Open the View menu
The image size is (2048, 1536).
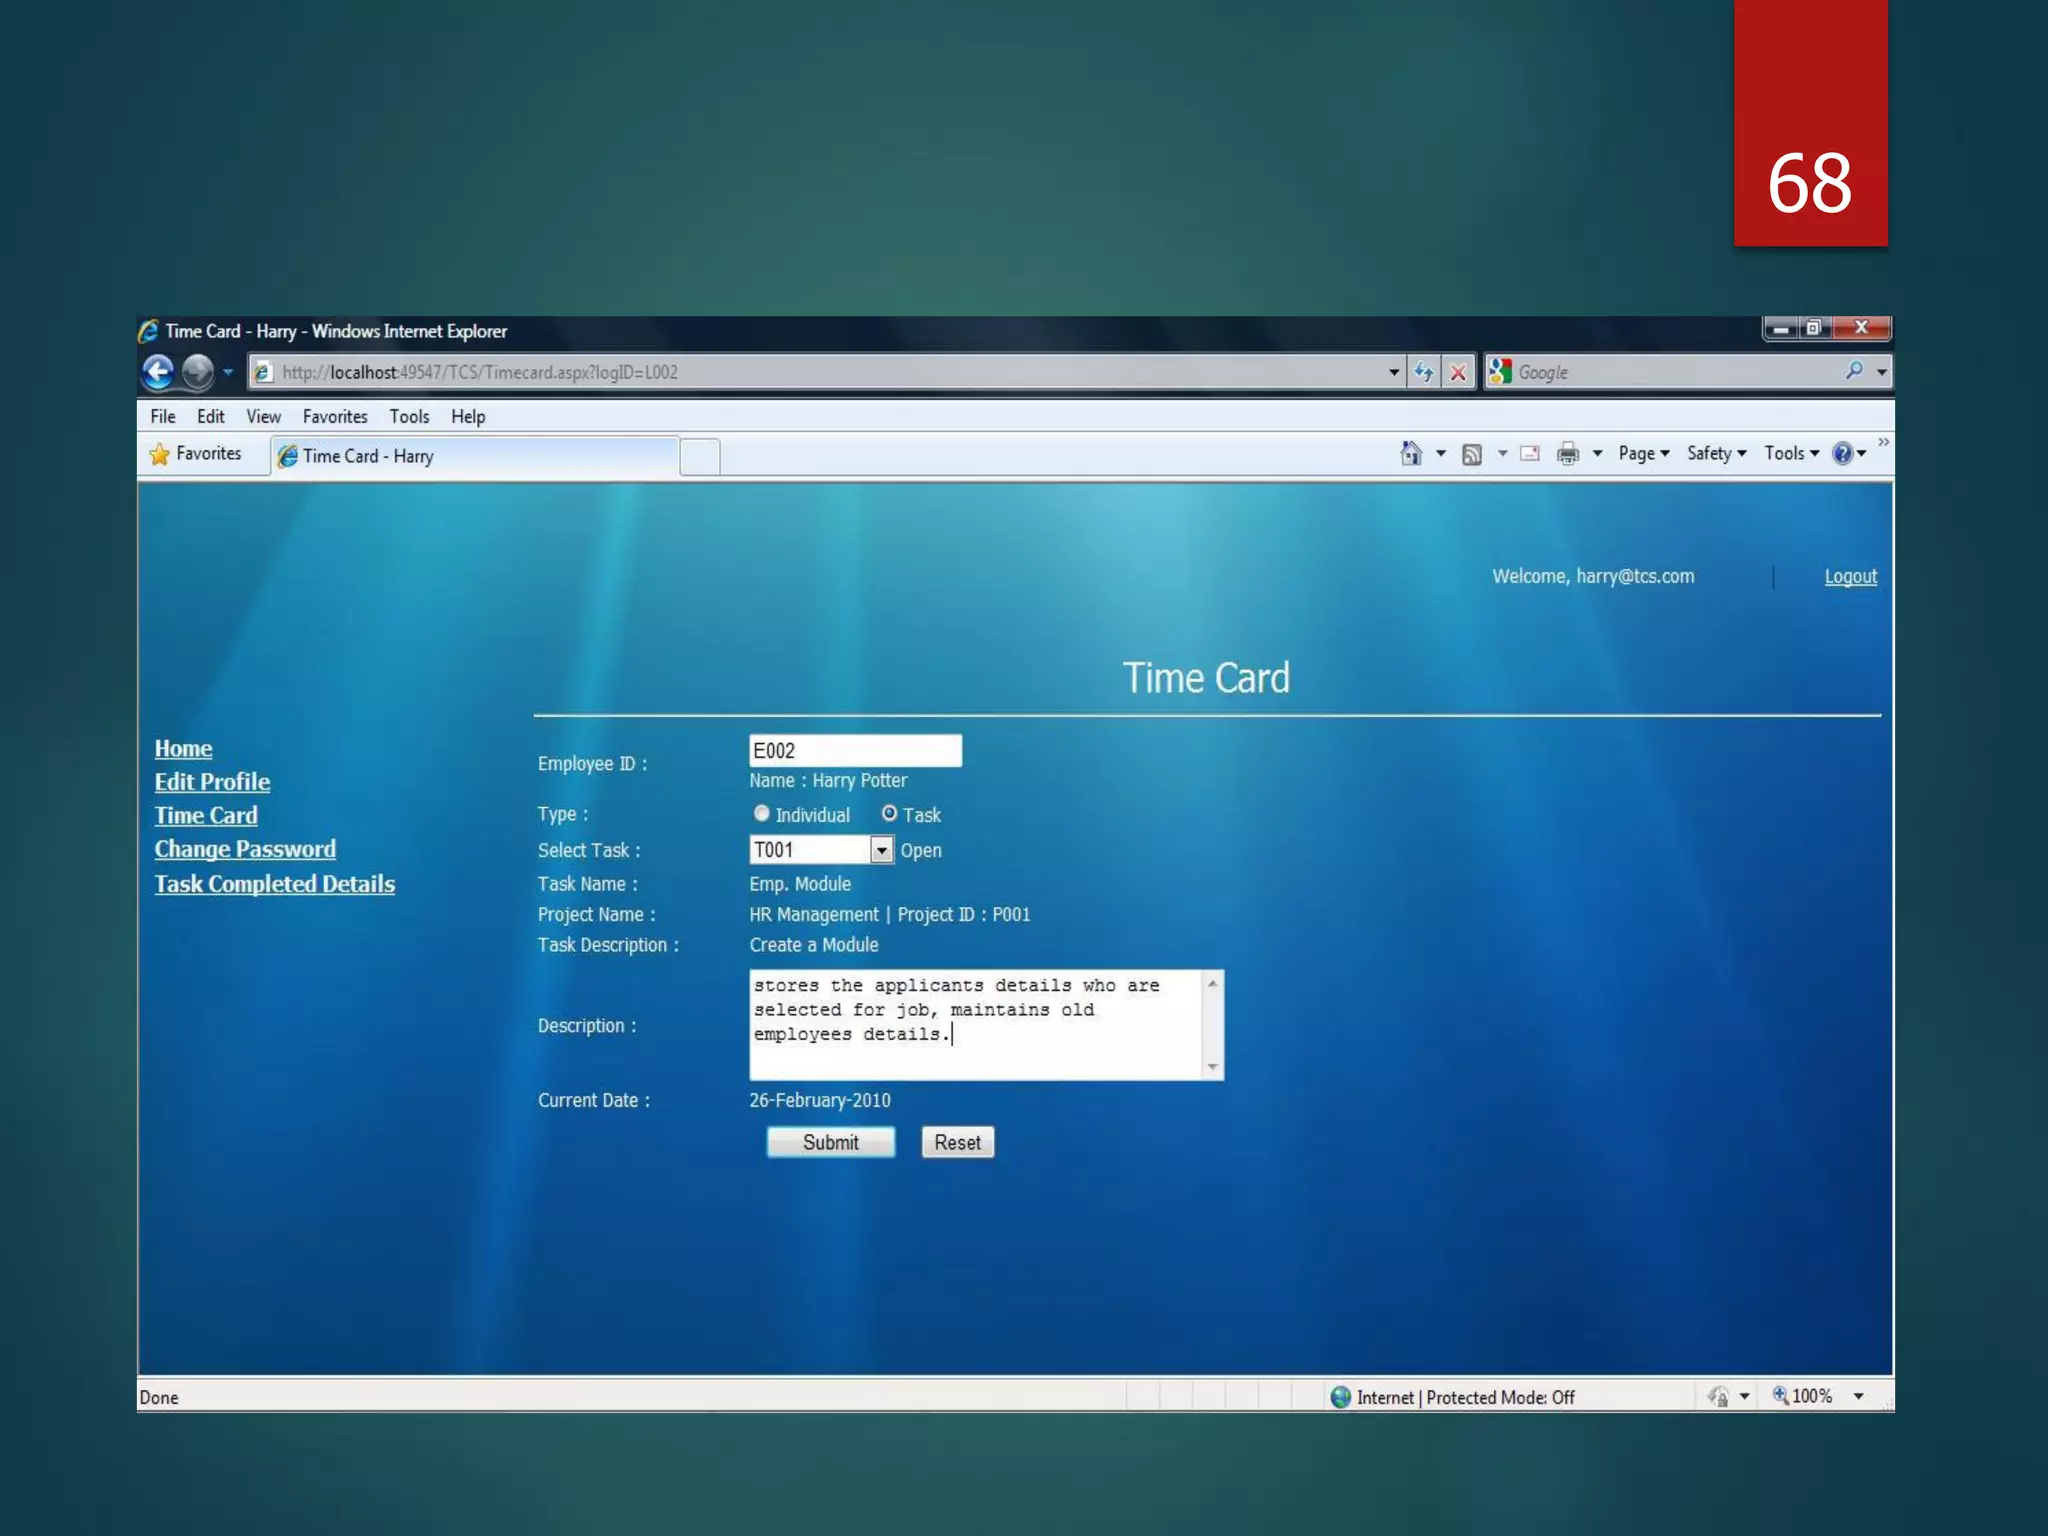click(x=263, y=416)
